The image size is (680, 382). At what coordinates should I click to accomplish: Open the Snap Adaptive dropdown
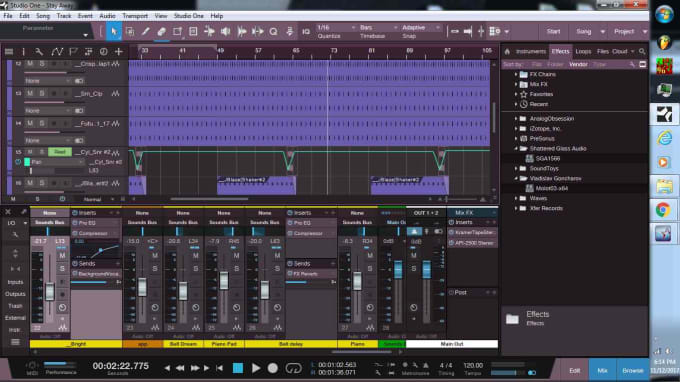click(420, 28)
